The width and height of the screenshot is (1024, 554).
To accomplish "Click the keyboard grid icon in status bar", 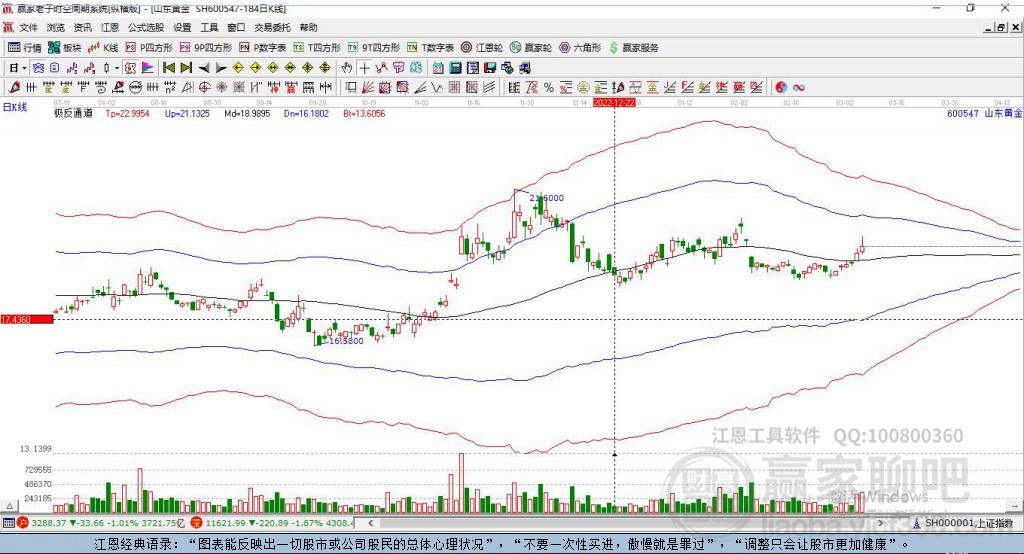I will 8,523.
